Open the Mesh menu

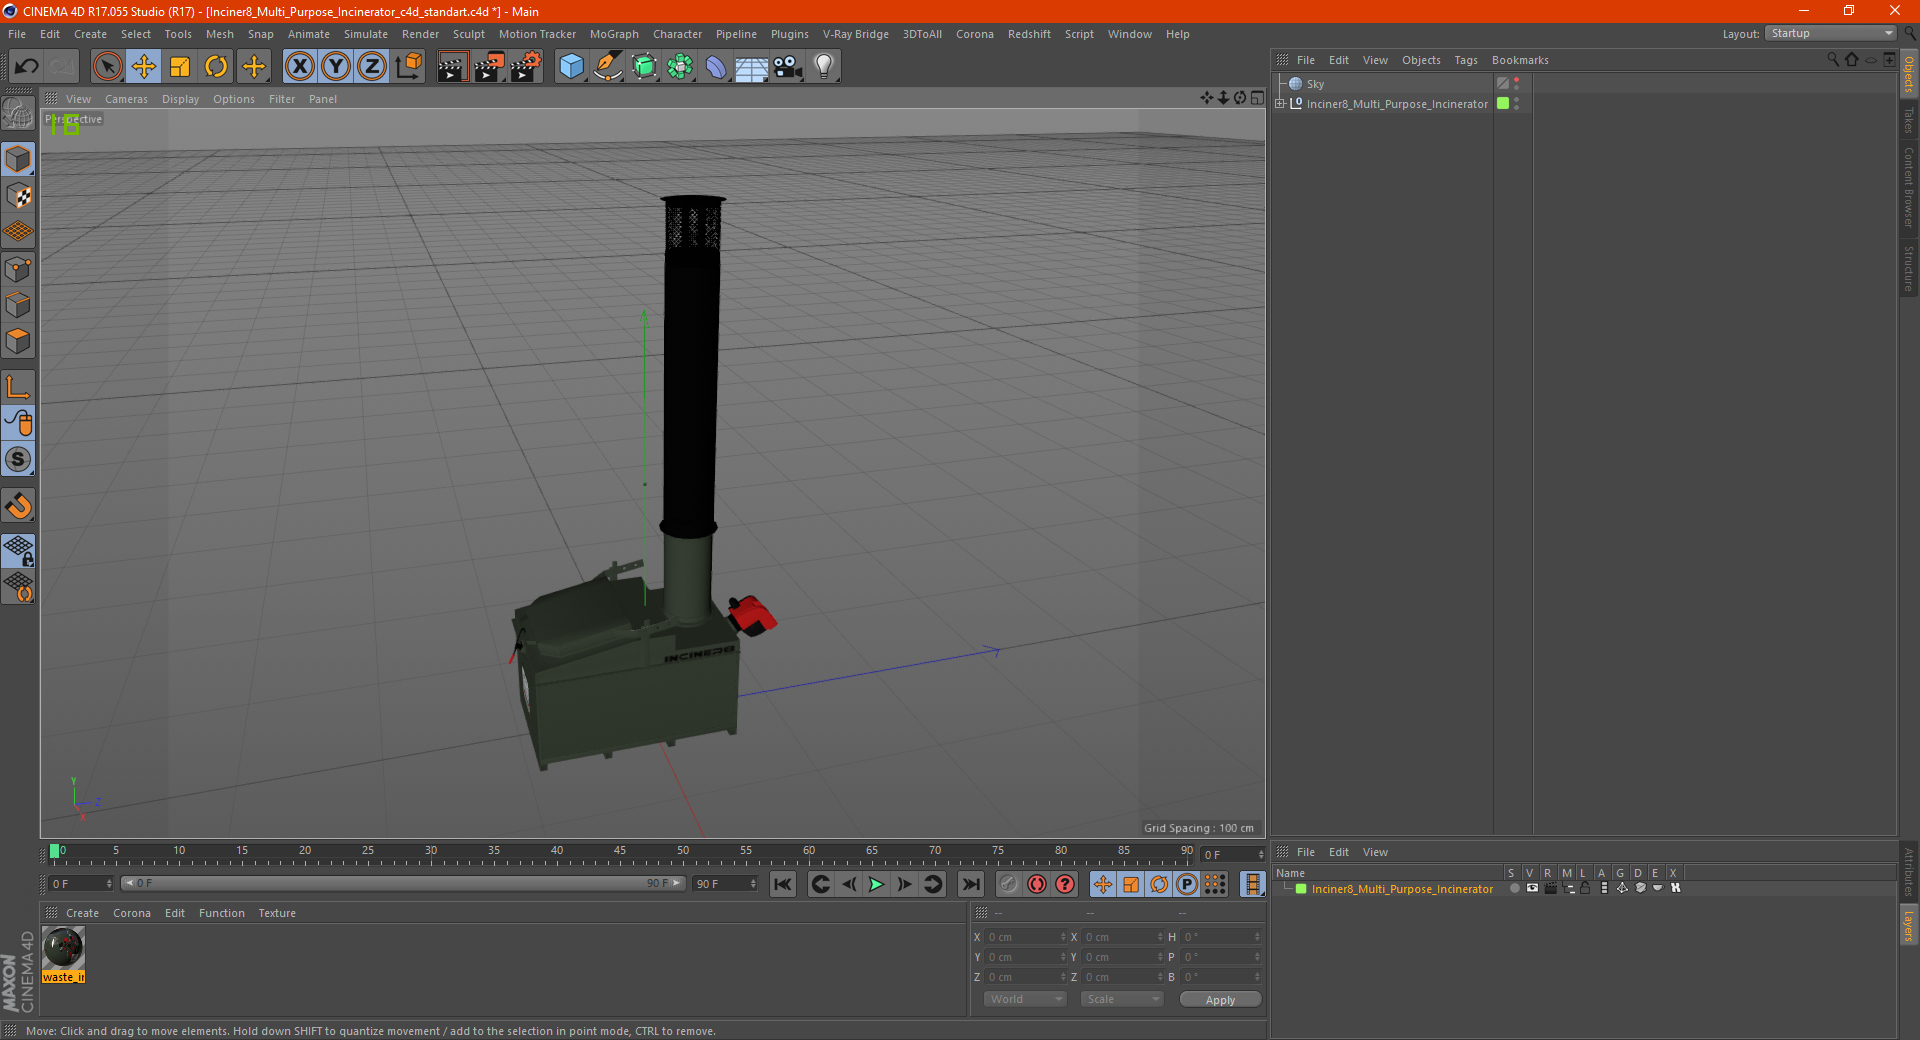tap(219, 34)
